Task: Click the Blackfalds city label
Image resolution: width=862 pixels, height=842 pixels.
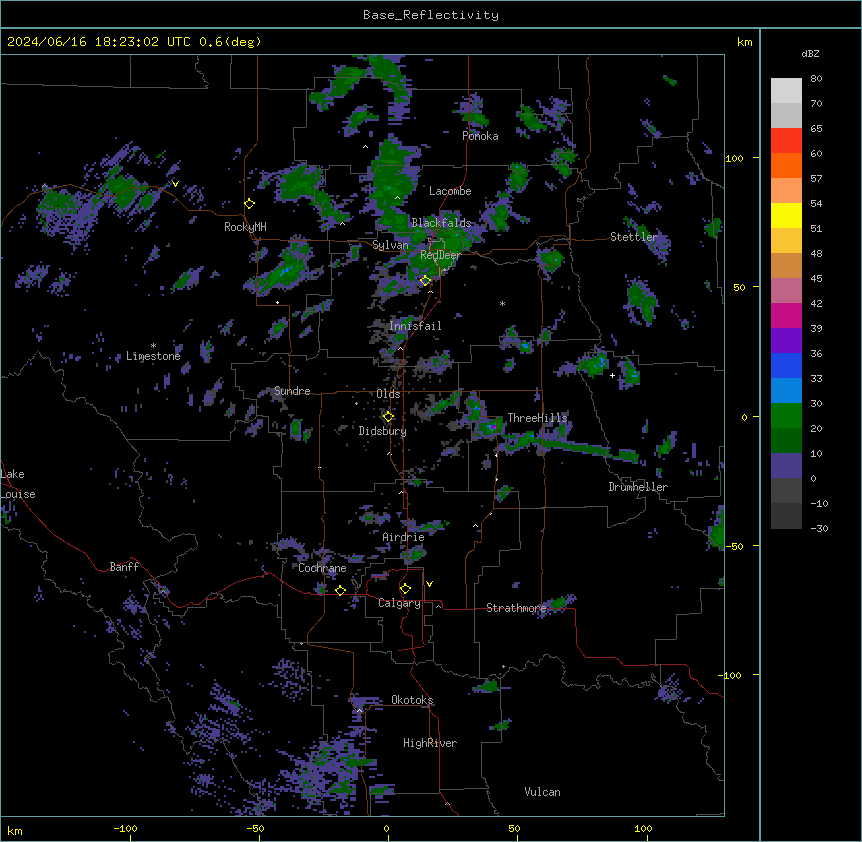Action: point(441,223)
